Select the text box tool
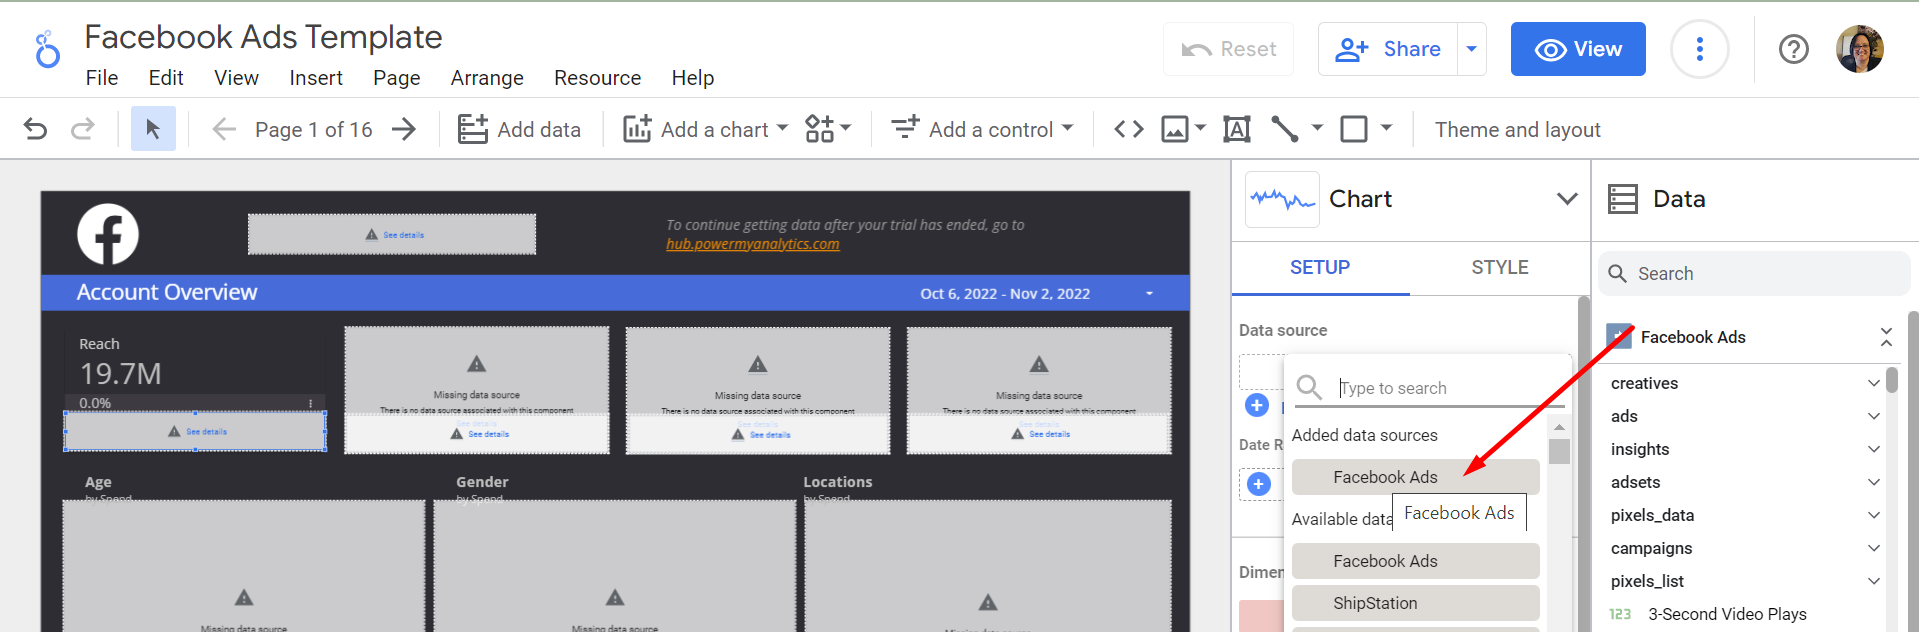This screenshot has width=1919, height=632. click(x=1237, y=129)
